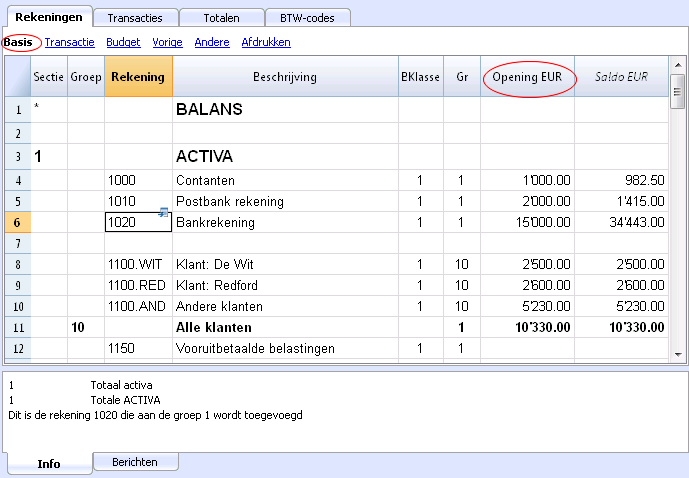Click the scroll down arrow of the table
The height and width of the screenshot is (478, 689).
678,355
